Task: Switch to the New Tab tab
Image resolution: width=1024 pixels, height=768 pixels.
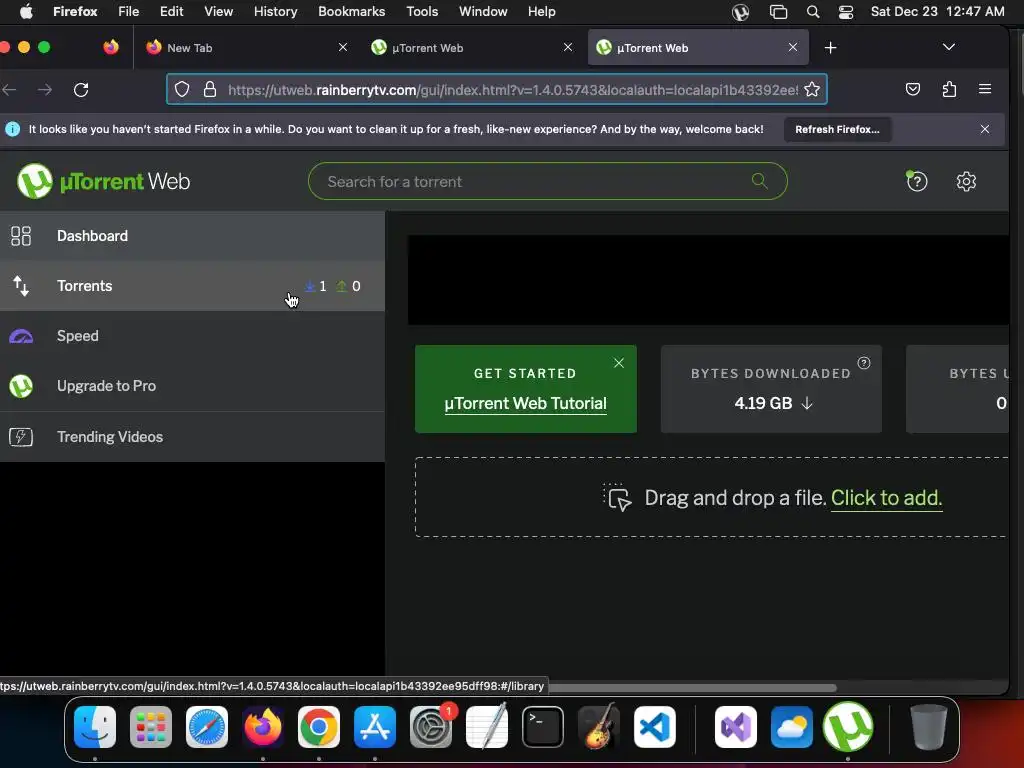Action: (246, 48)
